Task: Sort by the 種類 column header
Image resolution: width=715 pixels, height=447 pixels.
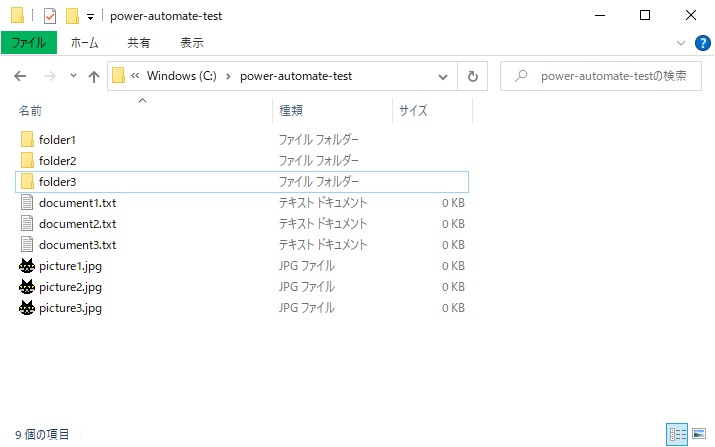Action: point(291,110)
